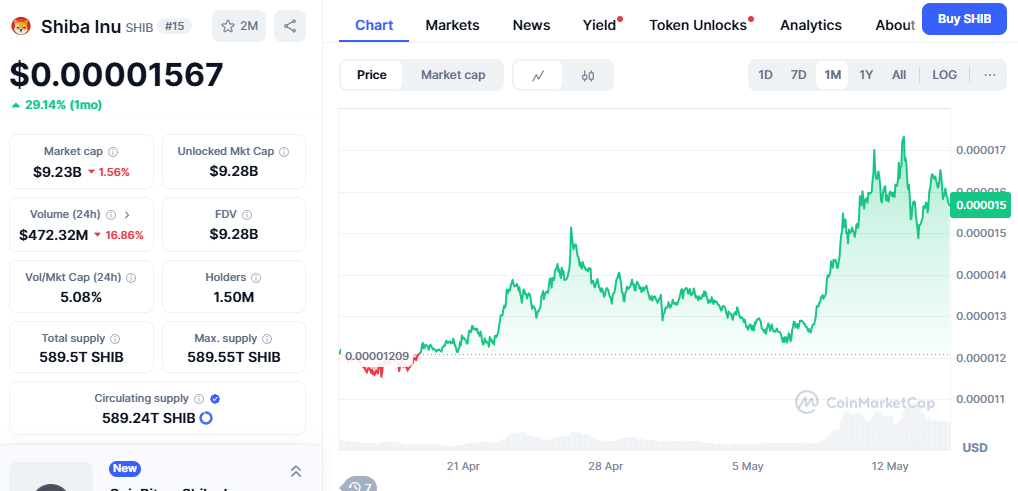This screenshot has height=491, width=1018.
Task: Expand the Volume (24h) chevron
Action: coord(127,214)
